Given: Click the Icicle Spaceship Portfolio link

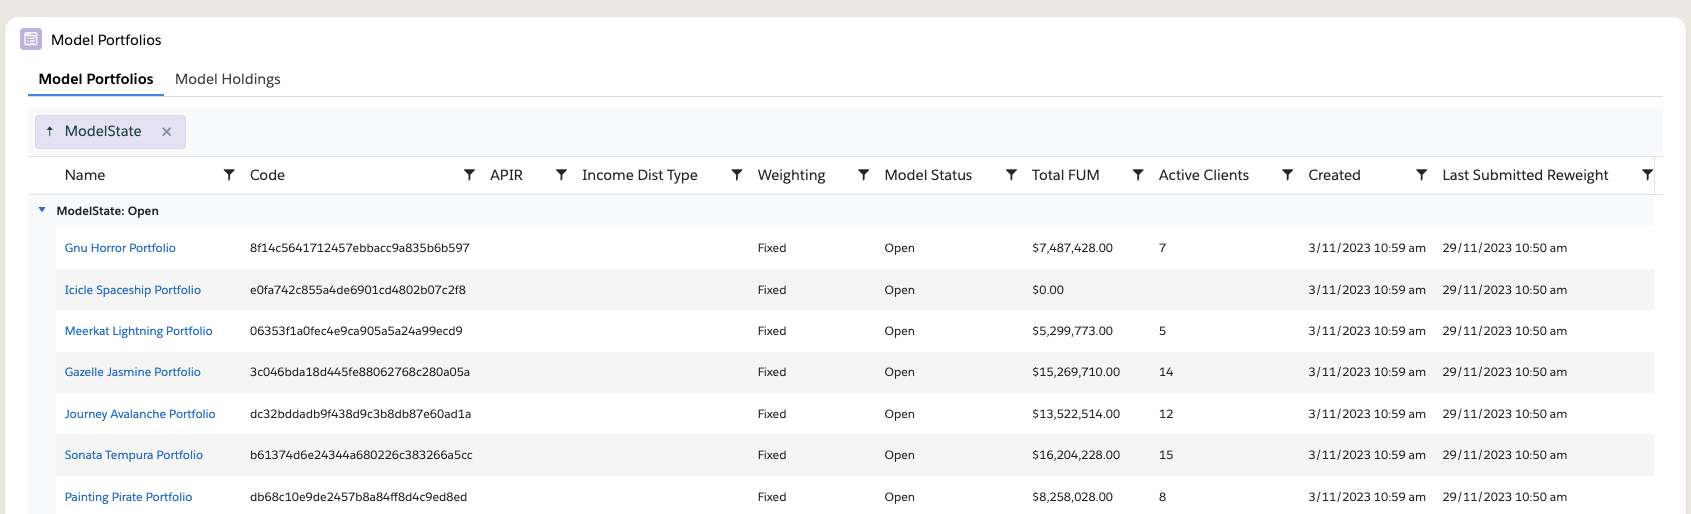Looking at the screenshot, I should coord(132,290).
